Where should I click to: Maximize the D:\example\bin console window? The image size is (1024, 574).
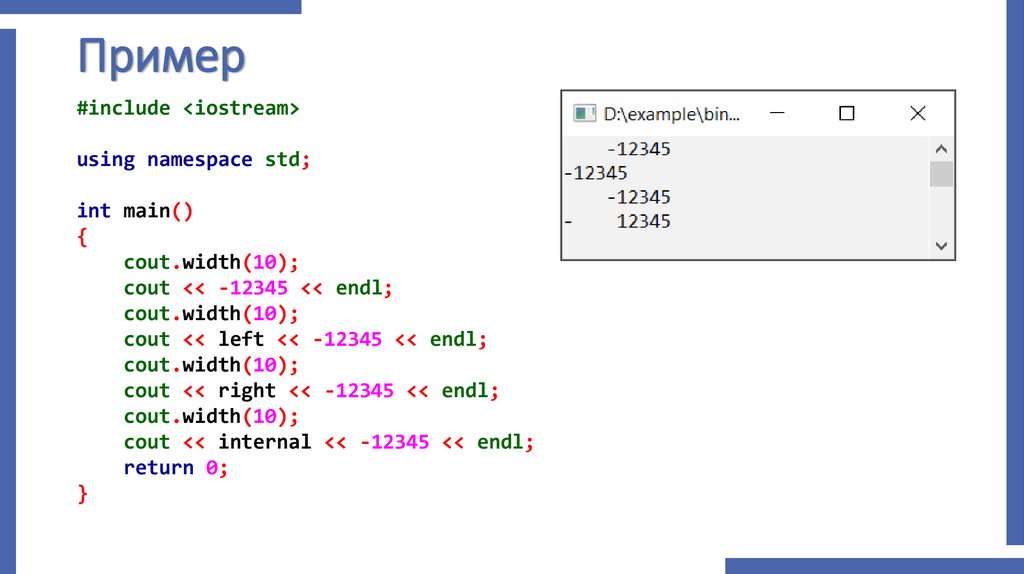[846, 114]
